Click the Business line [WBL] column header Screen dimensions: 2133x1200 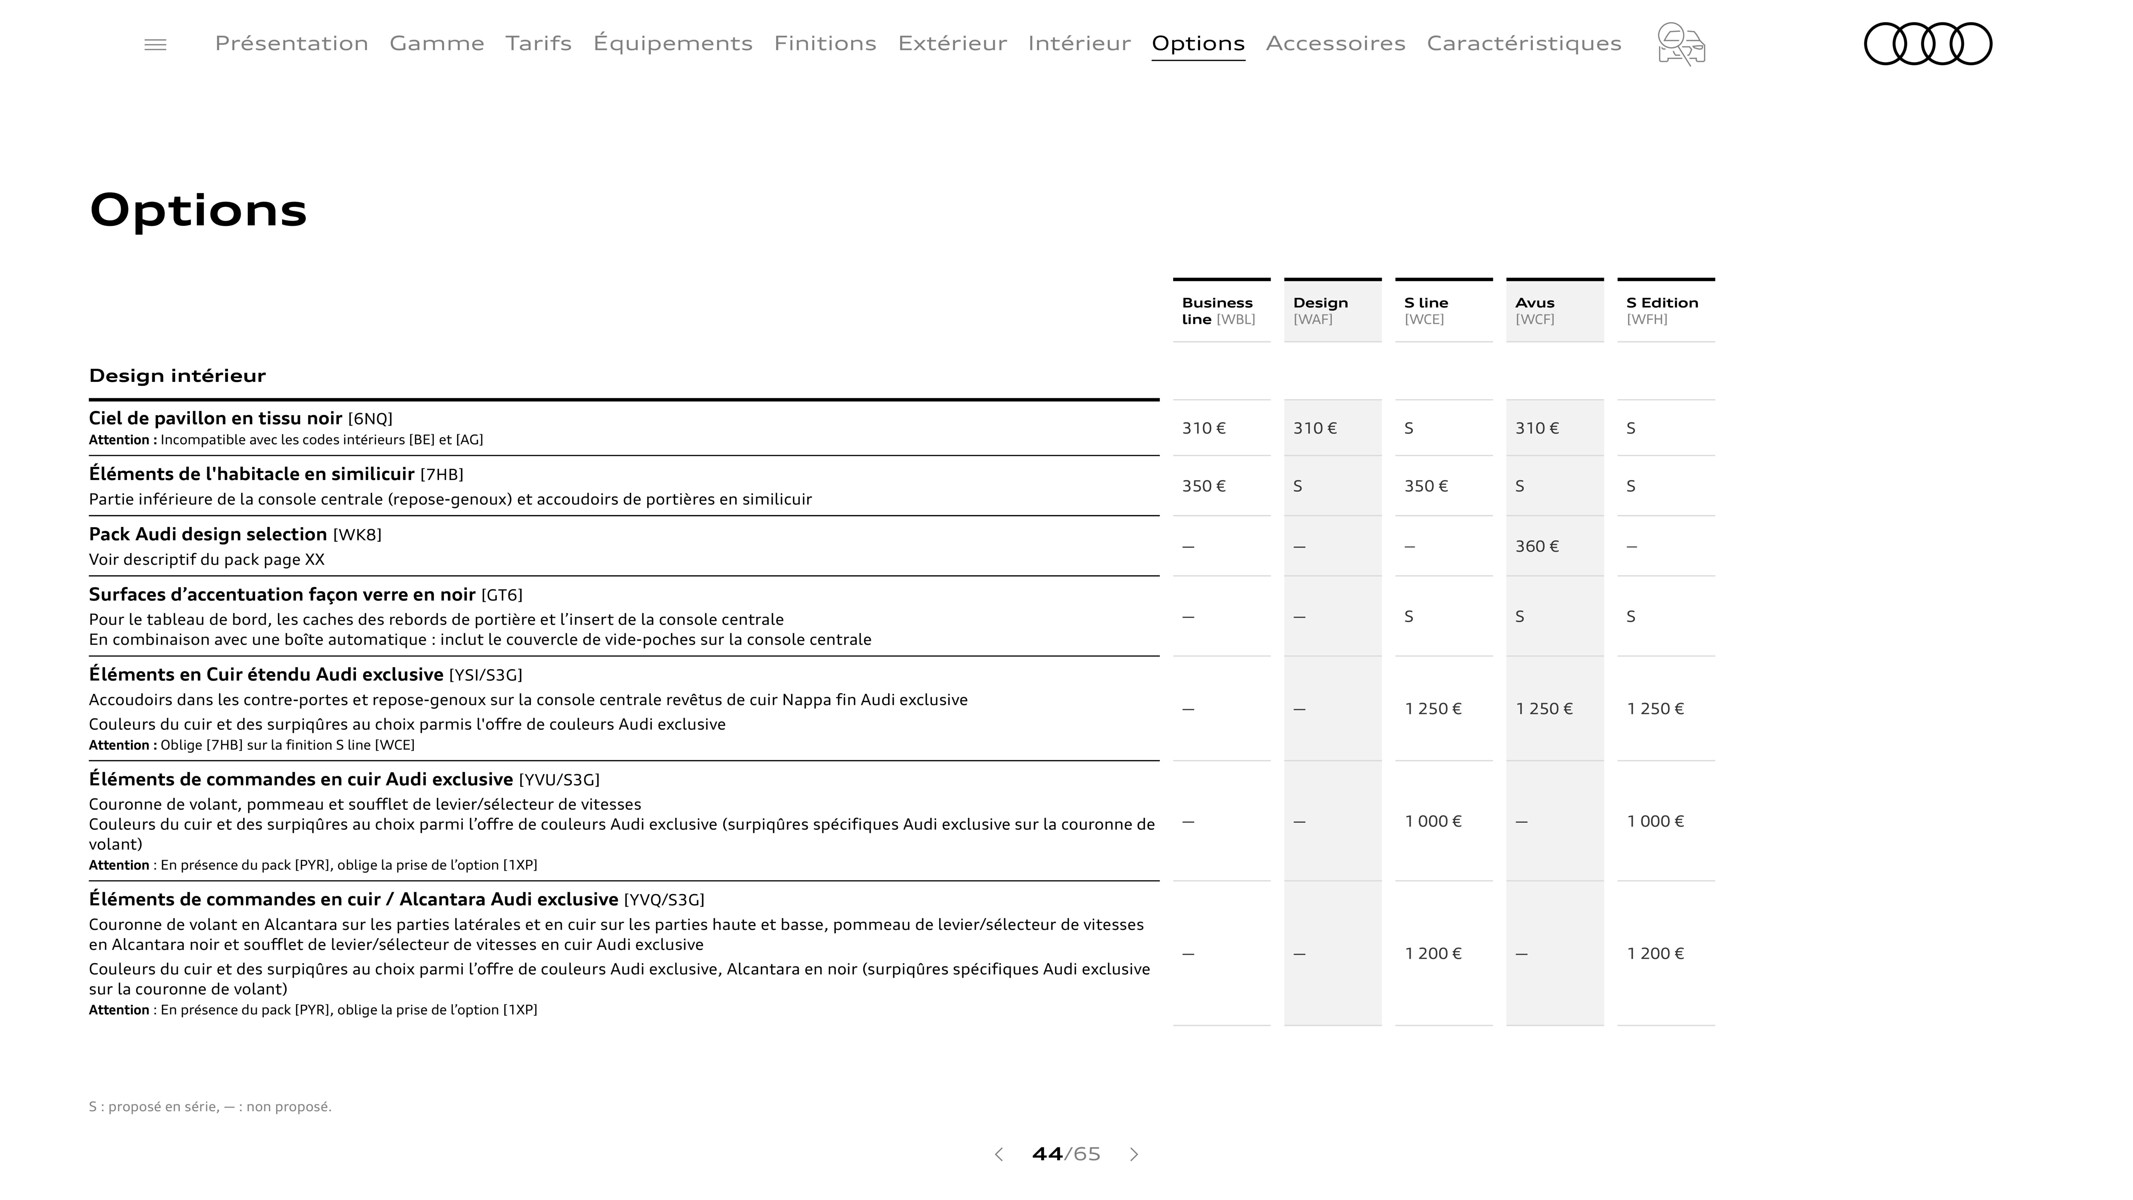click(1222, 311)
